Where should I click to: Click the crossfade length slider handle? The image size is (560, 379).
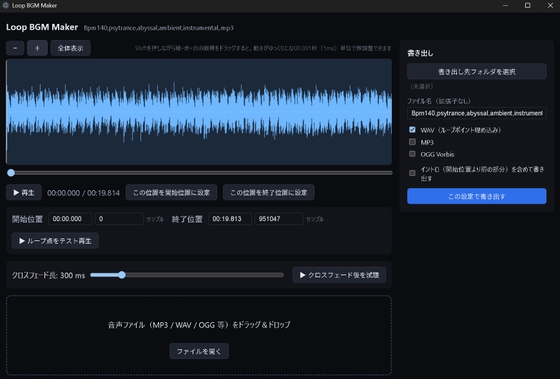122,275
